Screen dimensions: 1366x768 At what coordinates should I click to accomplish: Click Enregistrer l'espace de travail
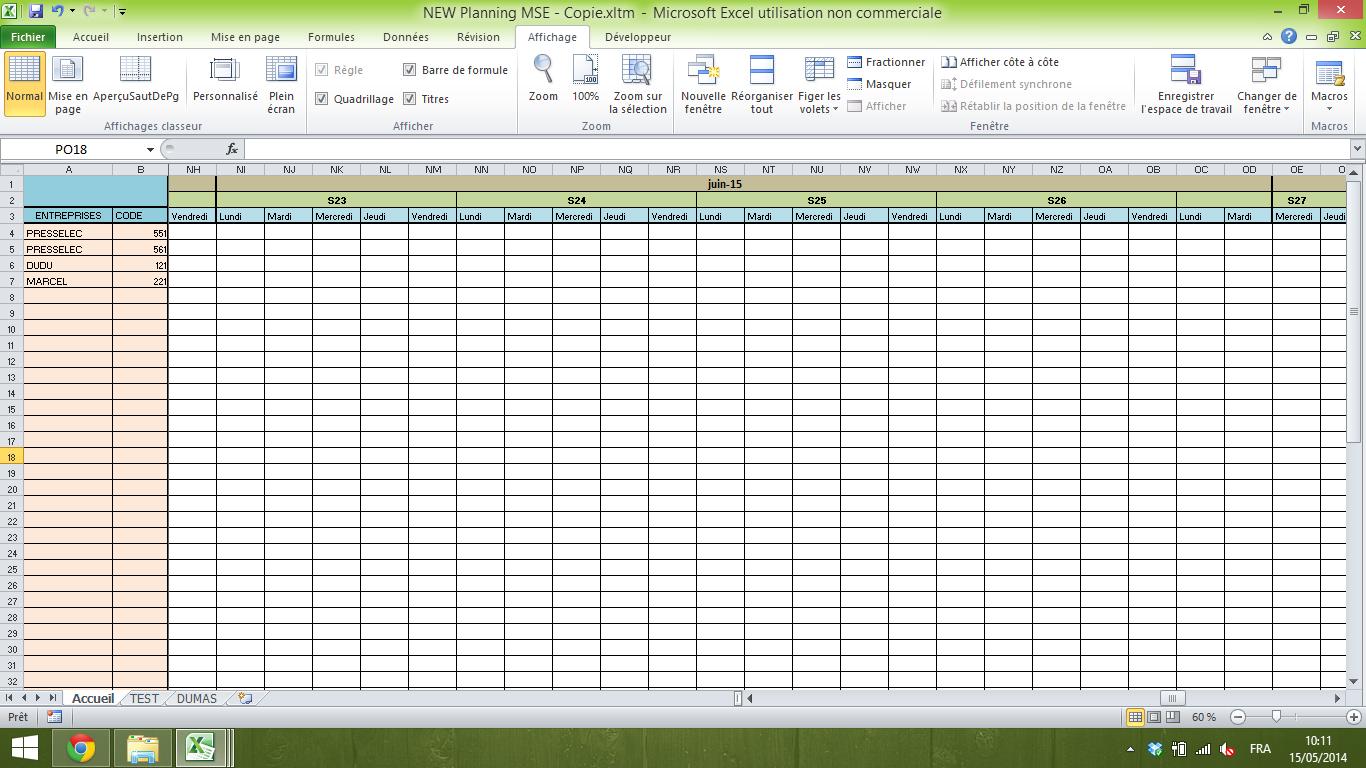click(x=1186, y=85)
